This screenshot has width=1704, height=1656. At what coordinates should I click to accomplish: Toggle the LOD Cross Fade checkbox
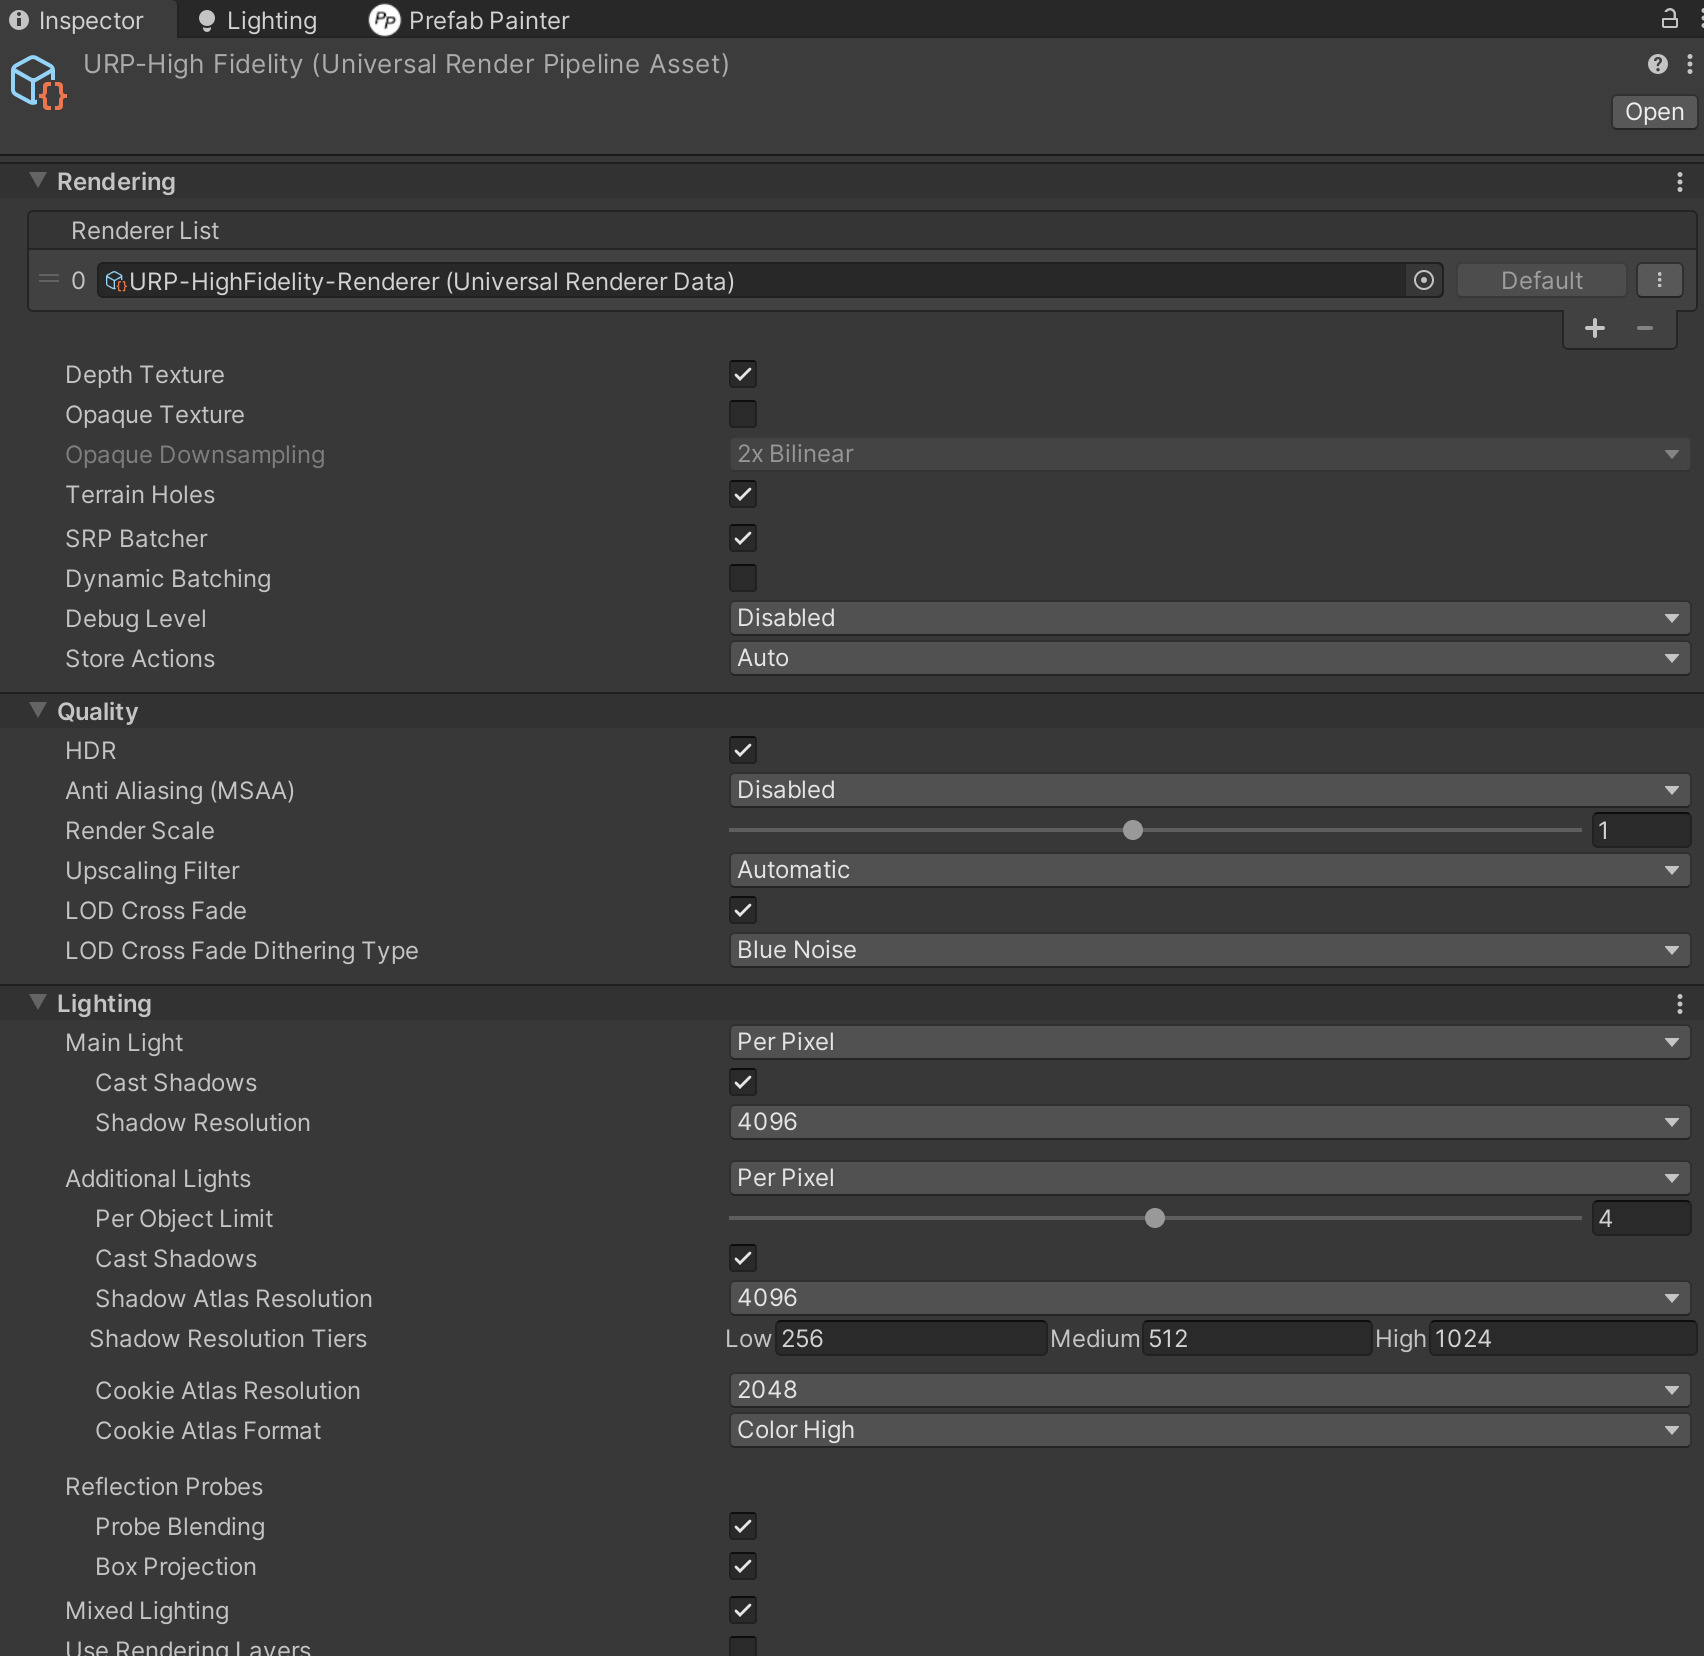pyautogui.click(x=743, y=910)
